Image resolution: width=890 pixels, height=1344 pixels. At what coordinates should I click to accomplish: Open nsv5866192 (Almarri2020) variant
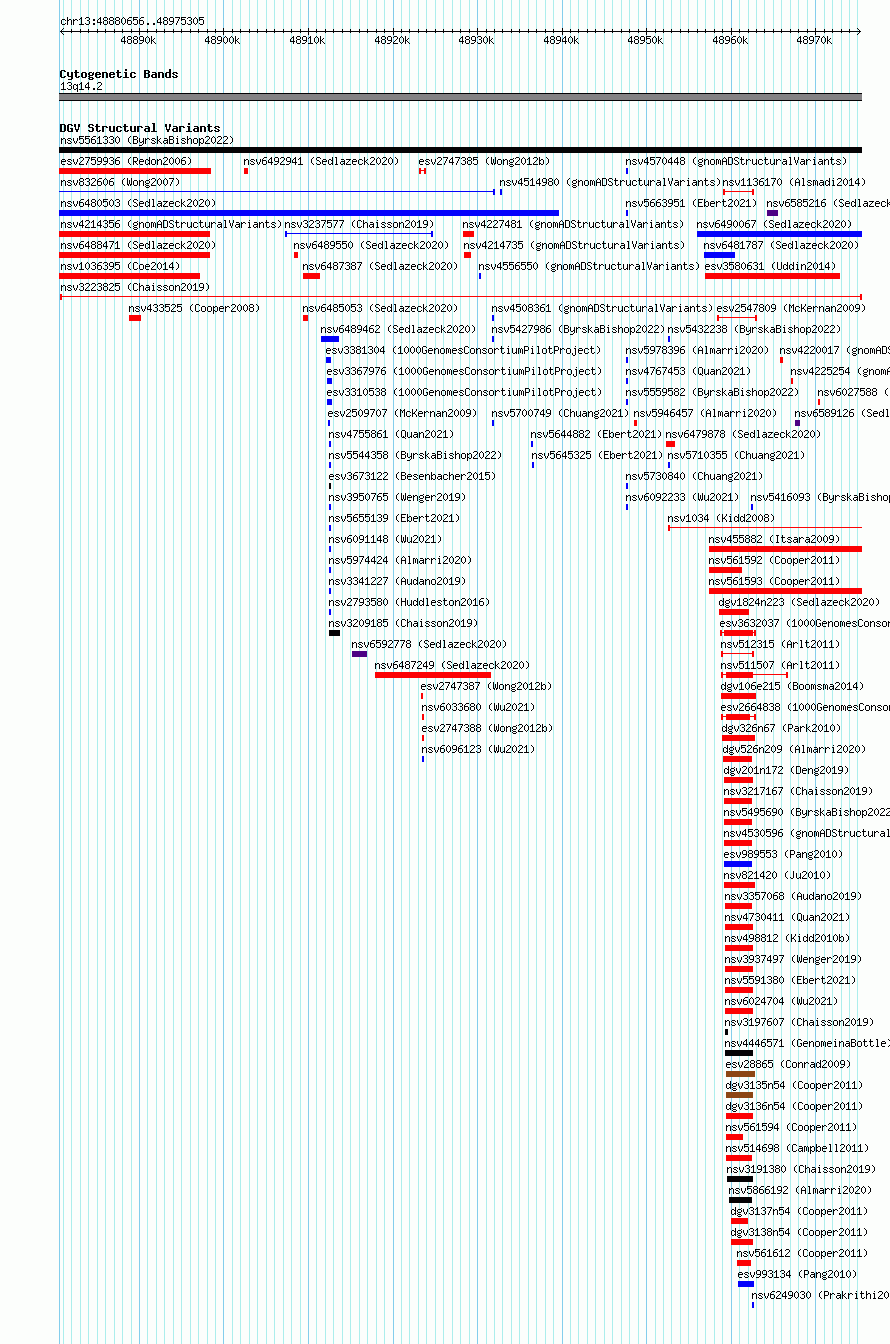(802, 1190)
